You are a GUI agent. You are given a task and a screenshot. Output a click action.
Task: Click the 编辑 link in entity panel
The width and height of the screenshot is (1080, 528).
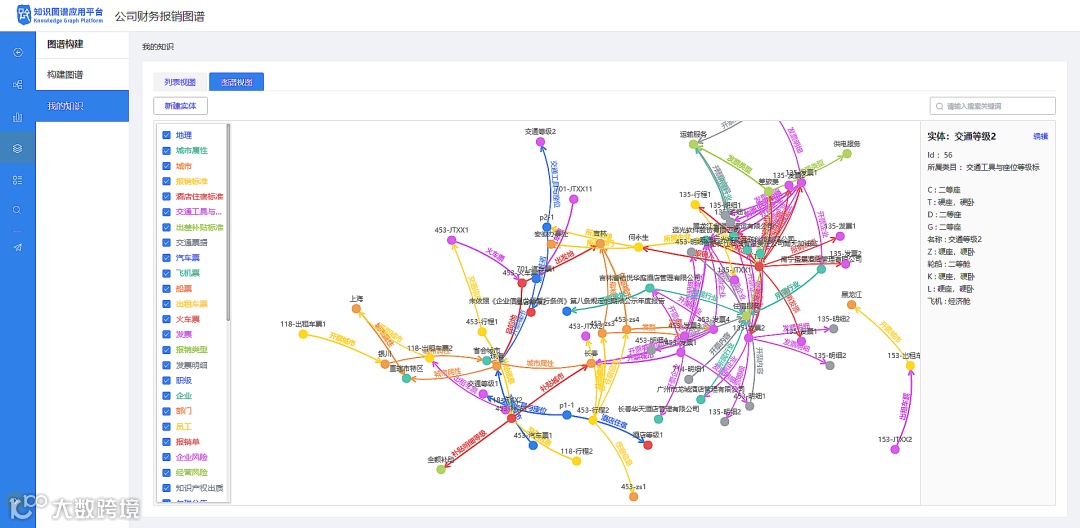click(1040, 136)
